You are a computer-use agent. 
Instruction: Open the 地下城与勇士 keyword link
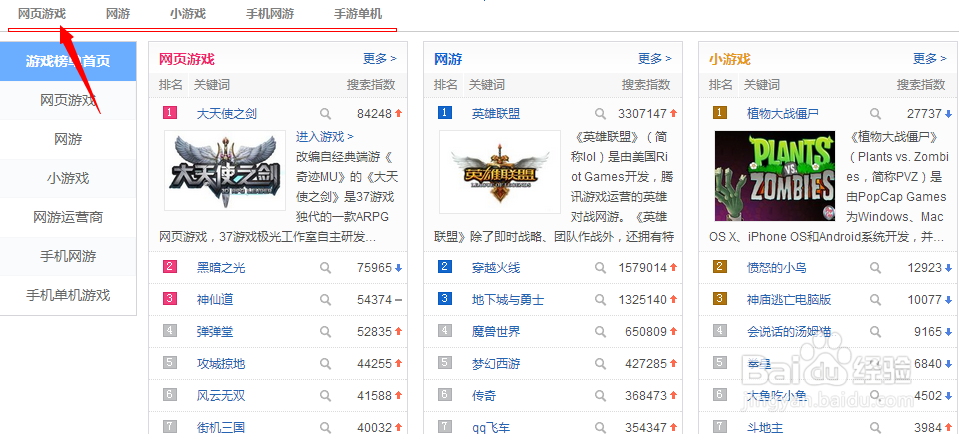508,300
